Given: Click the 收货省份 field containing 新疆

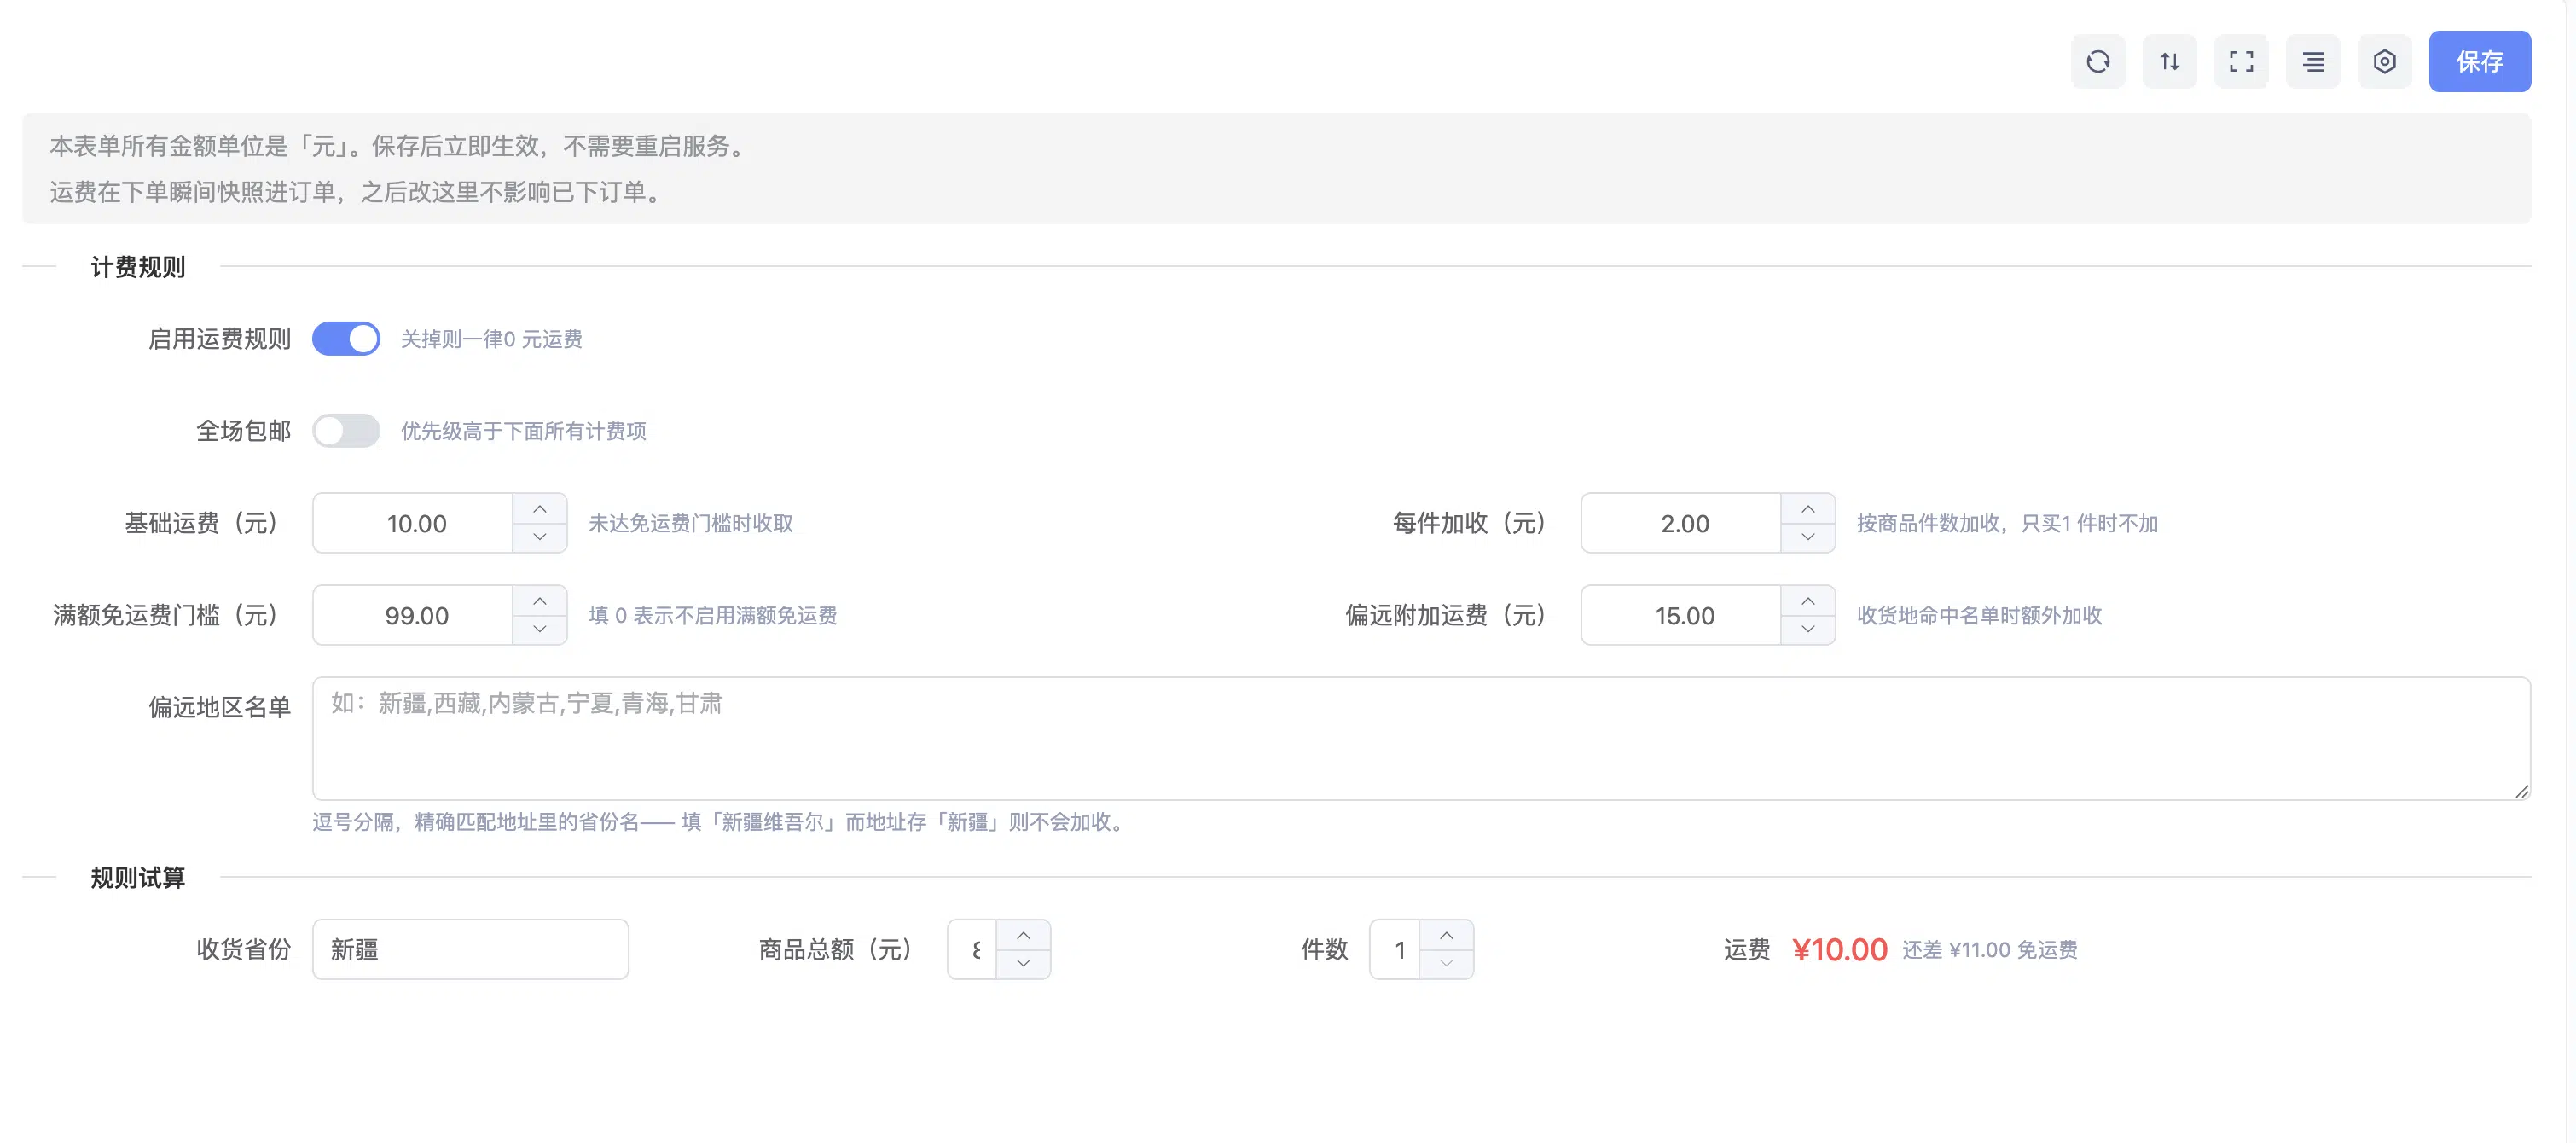Looking at the screenshot, I should click(x=470, y=949).
